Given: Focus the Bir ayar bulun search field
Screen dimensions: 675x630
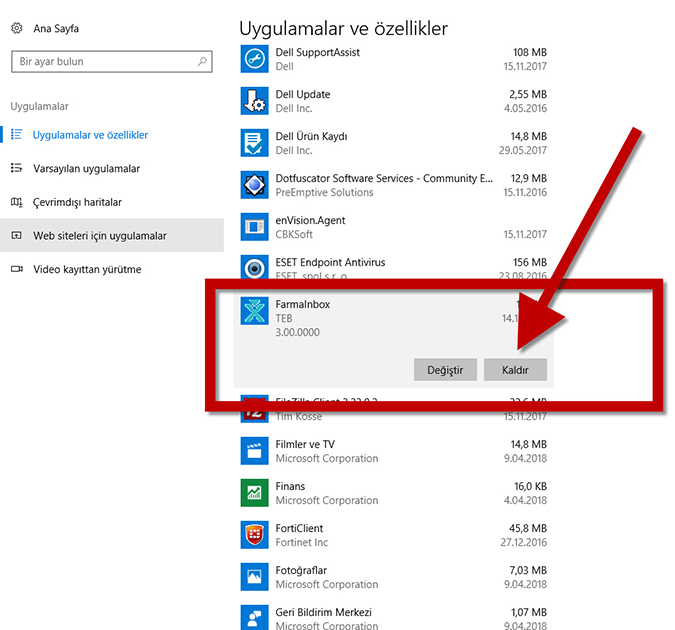Looking at the screenshot, I should click(x=111, y=62).
